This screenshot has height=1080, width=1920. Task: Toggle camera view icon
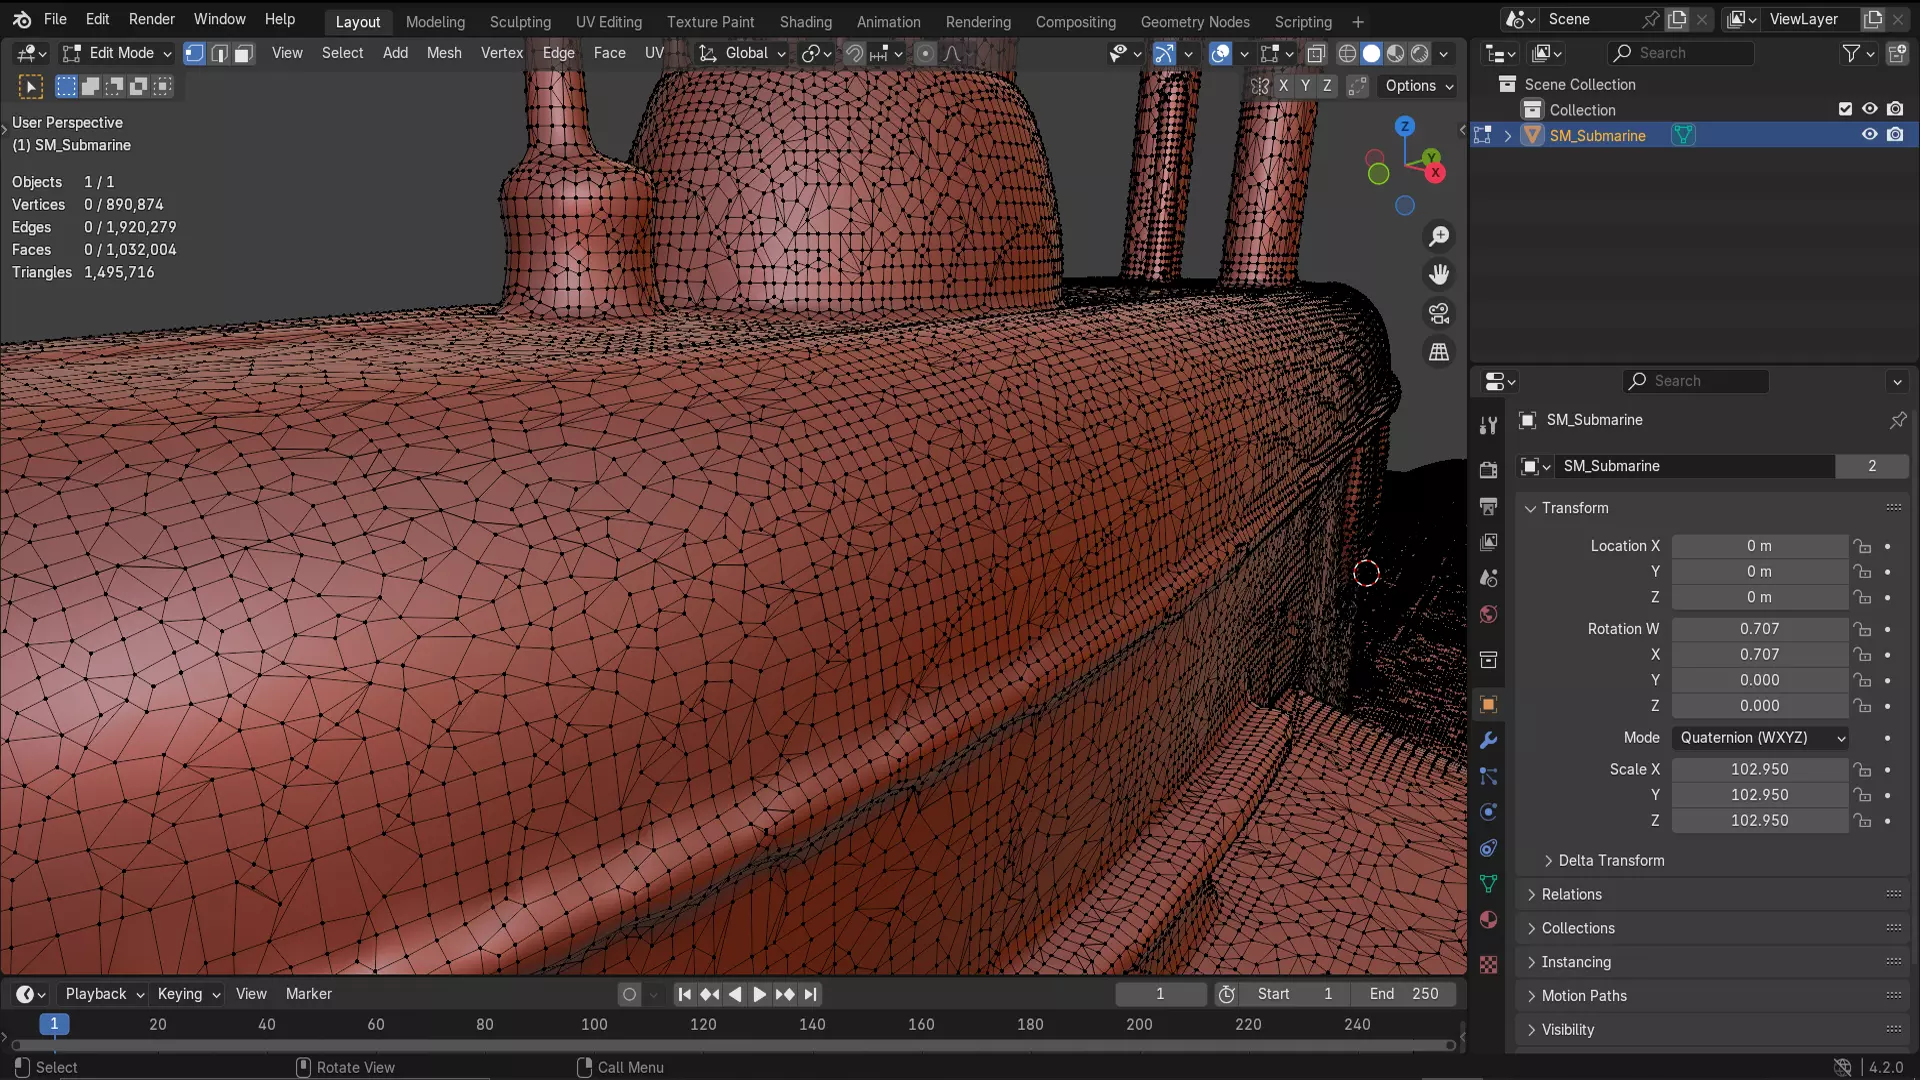tap(1439, 314)
